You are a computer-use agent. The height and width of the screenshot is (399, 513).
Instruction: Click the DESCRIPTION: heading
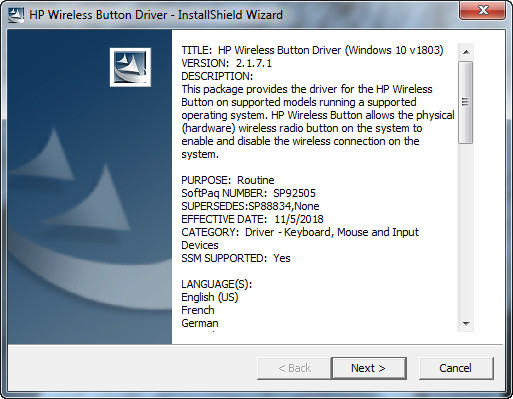click(x=217, y=76)
